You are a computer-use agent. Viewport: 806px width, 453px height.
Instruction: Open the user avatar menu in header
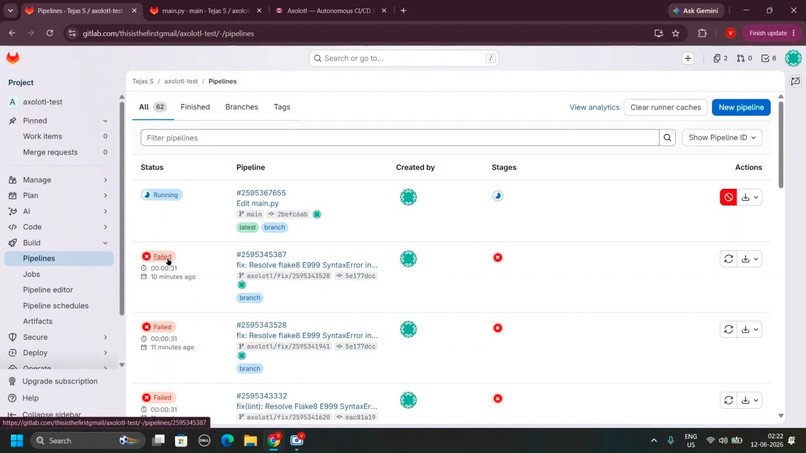(793, 58)
